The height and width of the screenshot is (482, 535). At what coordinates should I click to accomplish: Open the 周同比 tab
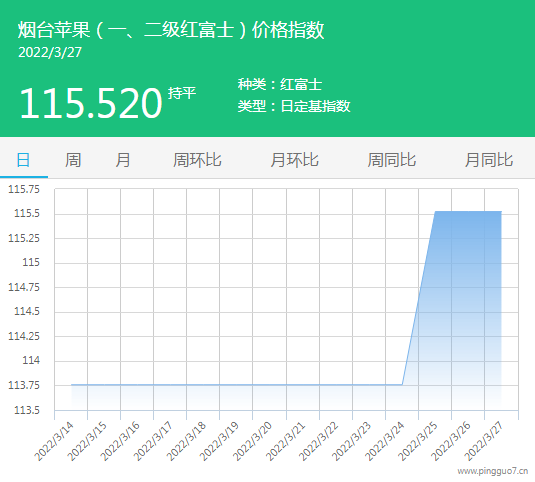(x=392, y=160)
